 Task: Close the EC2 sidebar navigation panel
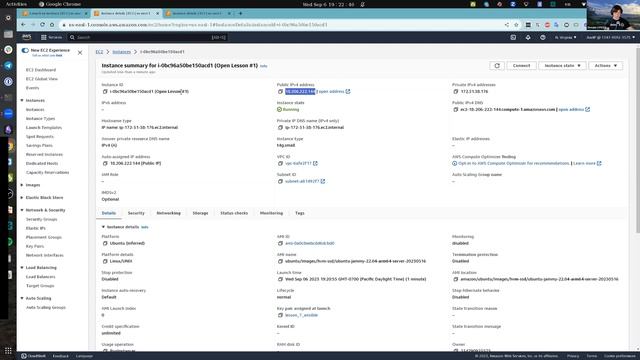pos(80,53)
